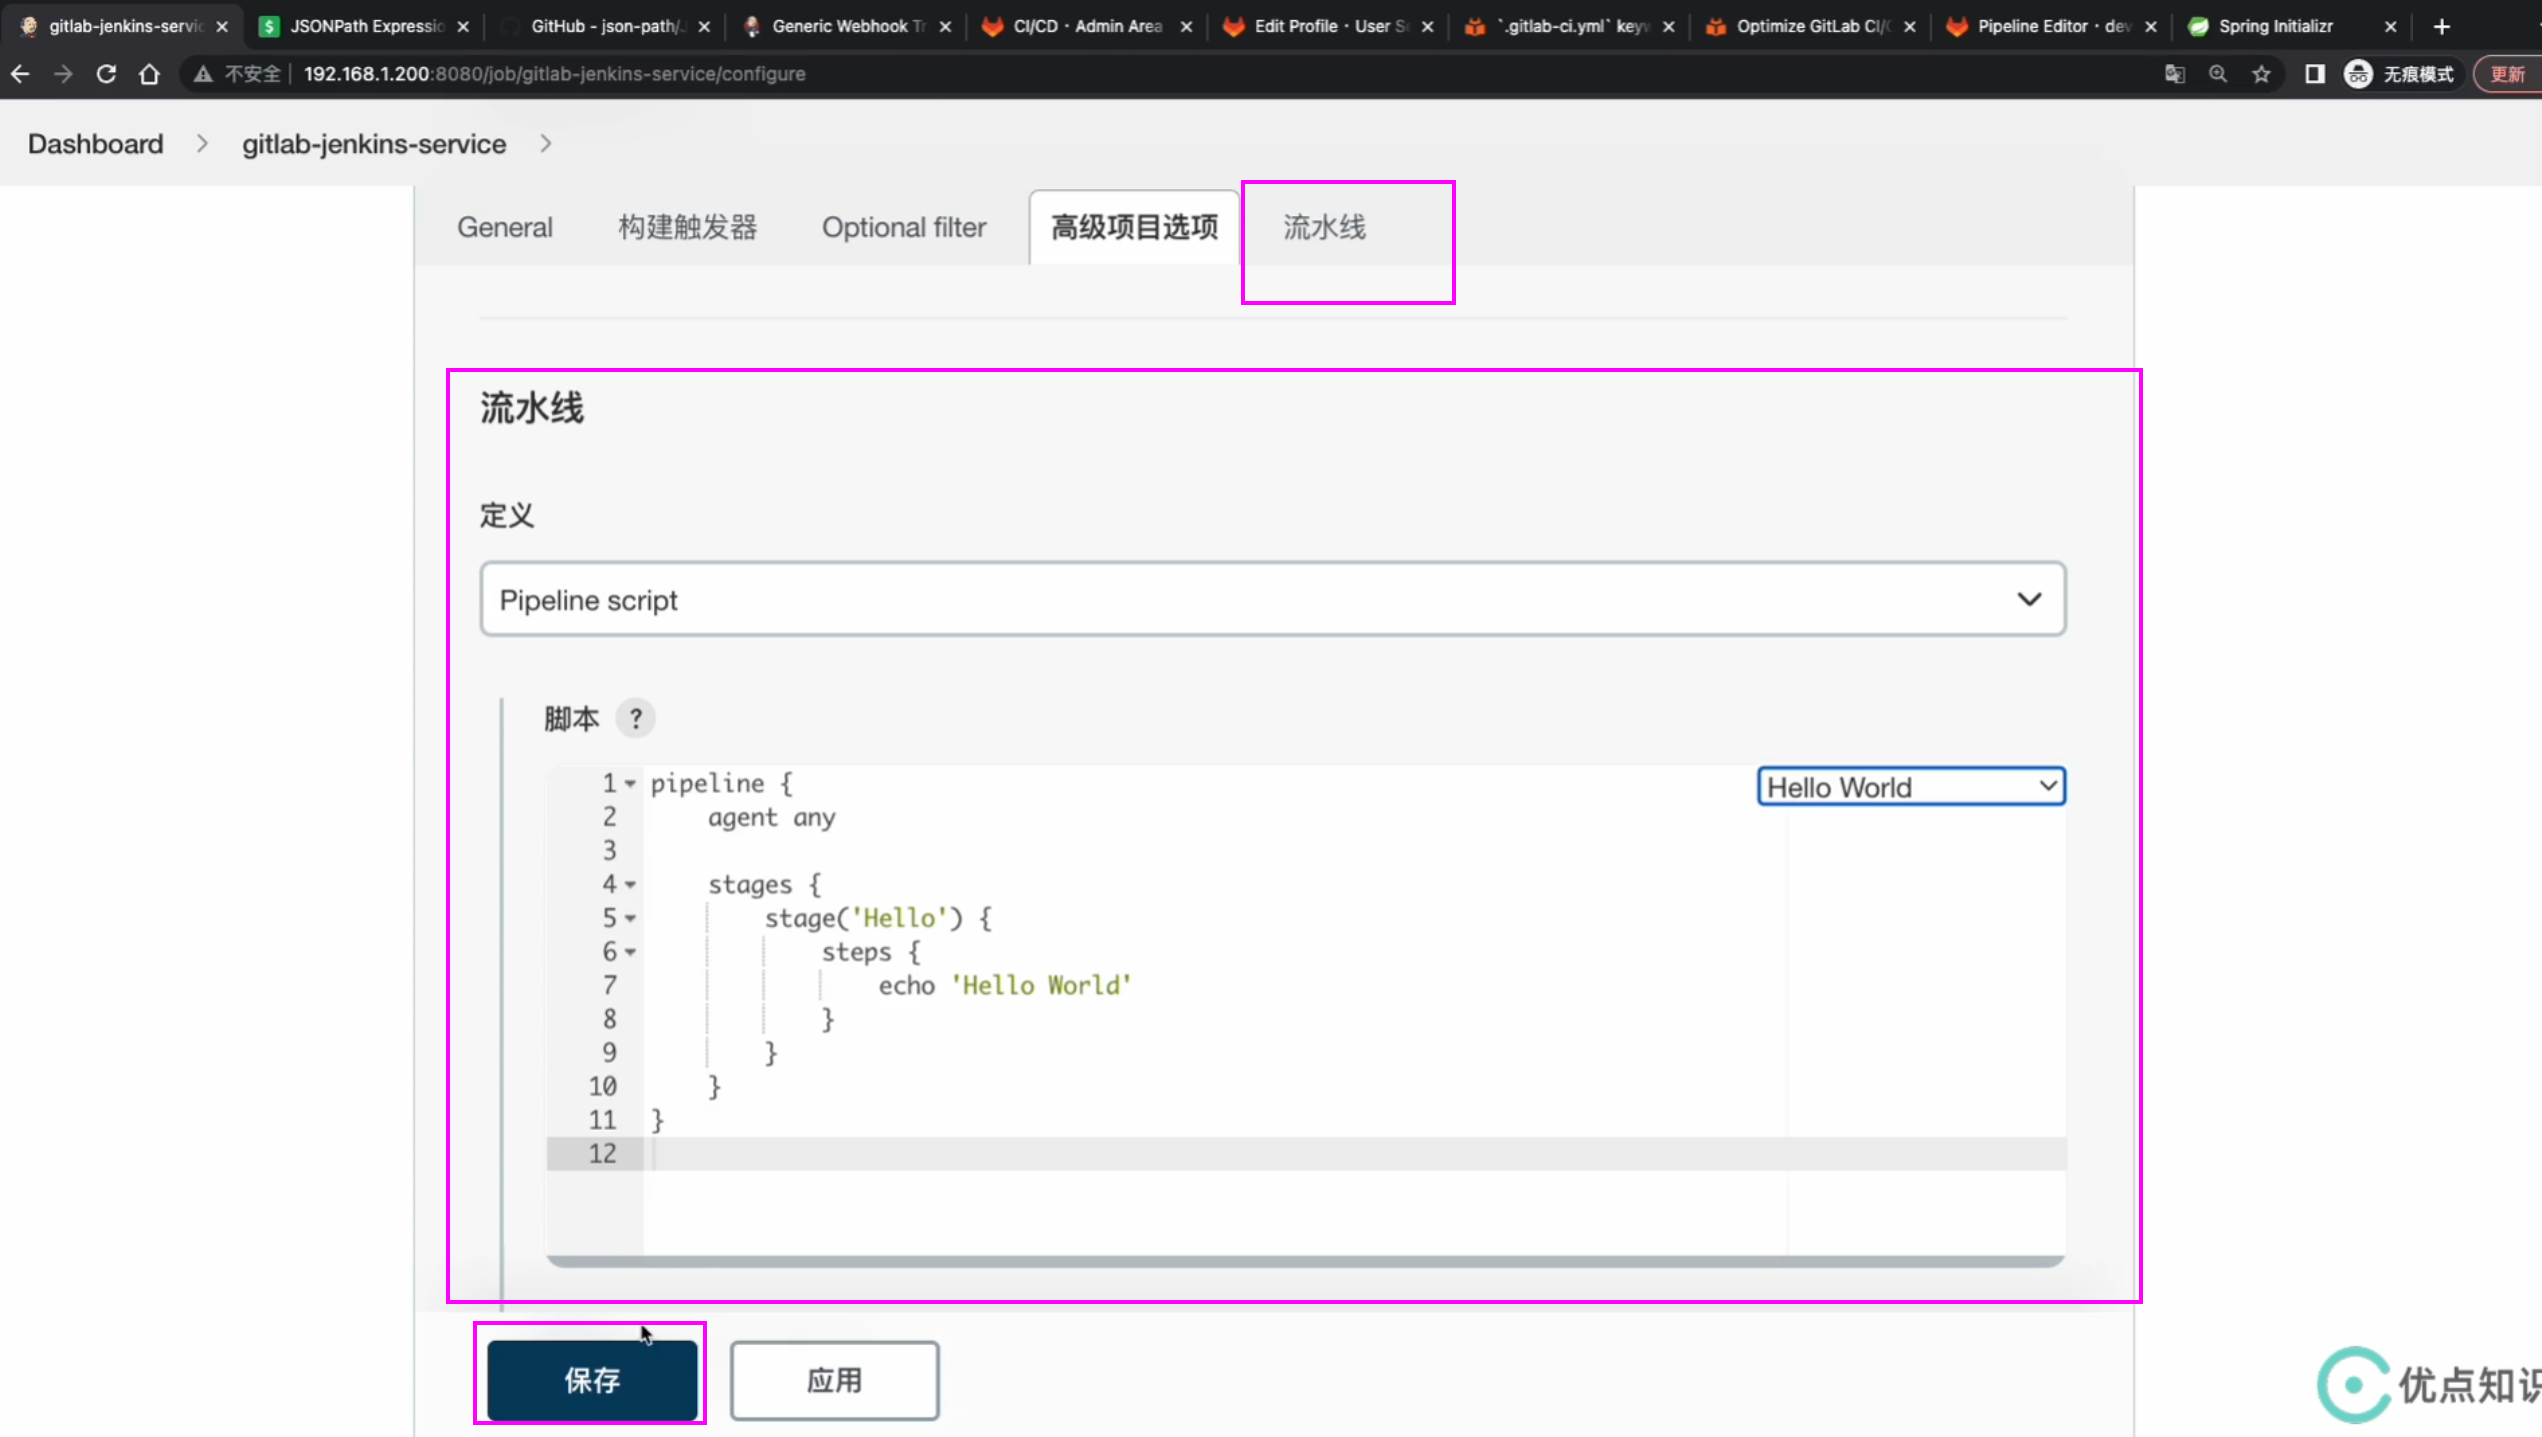Close the Spring Initializr tab
This screenshot has height=1437, width=2542.
pos(2390,27)
